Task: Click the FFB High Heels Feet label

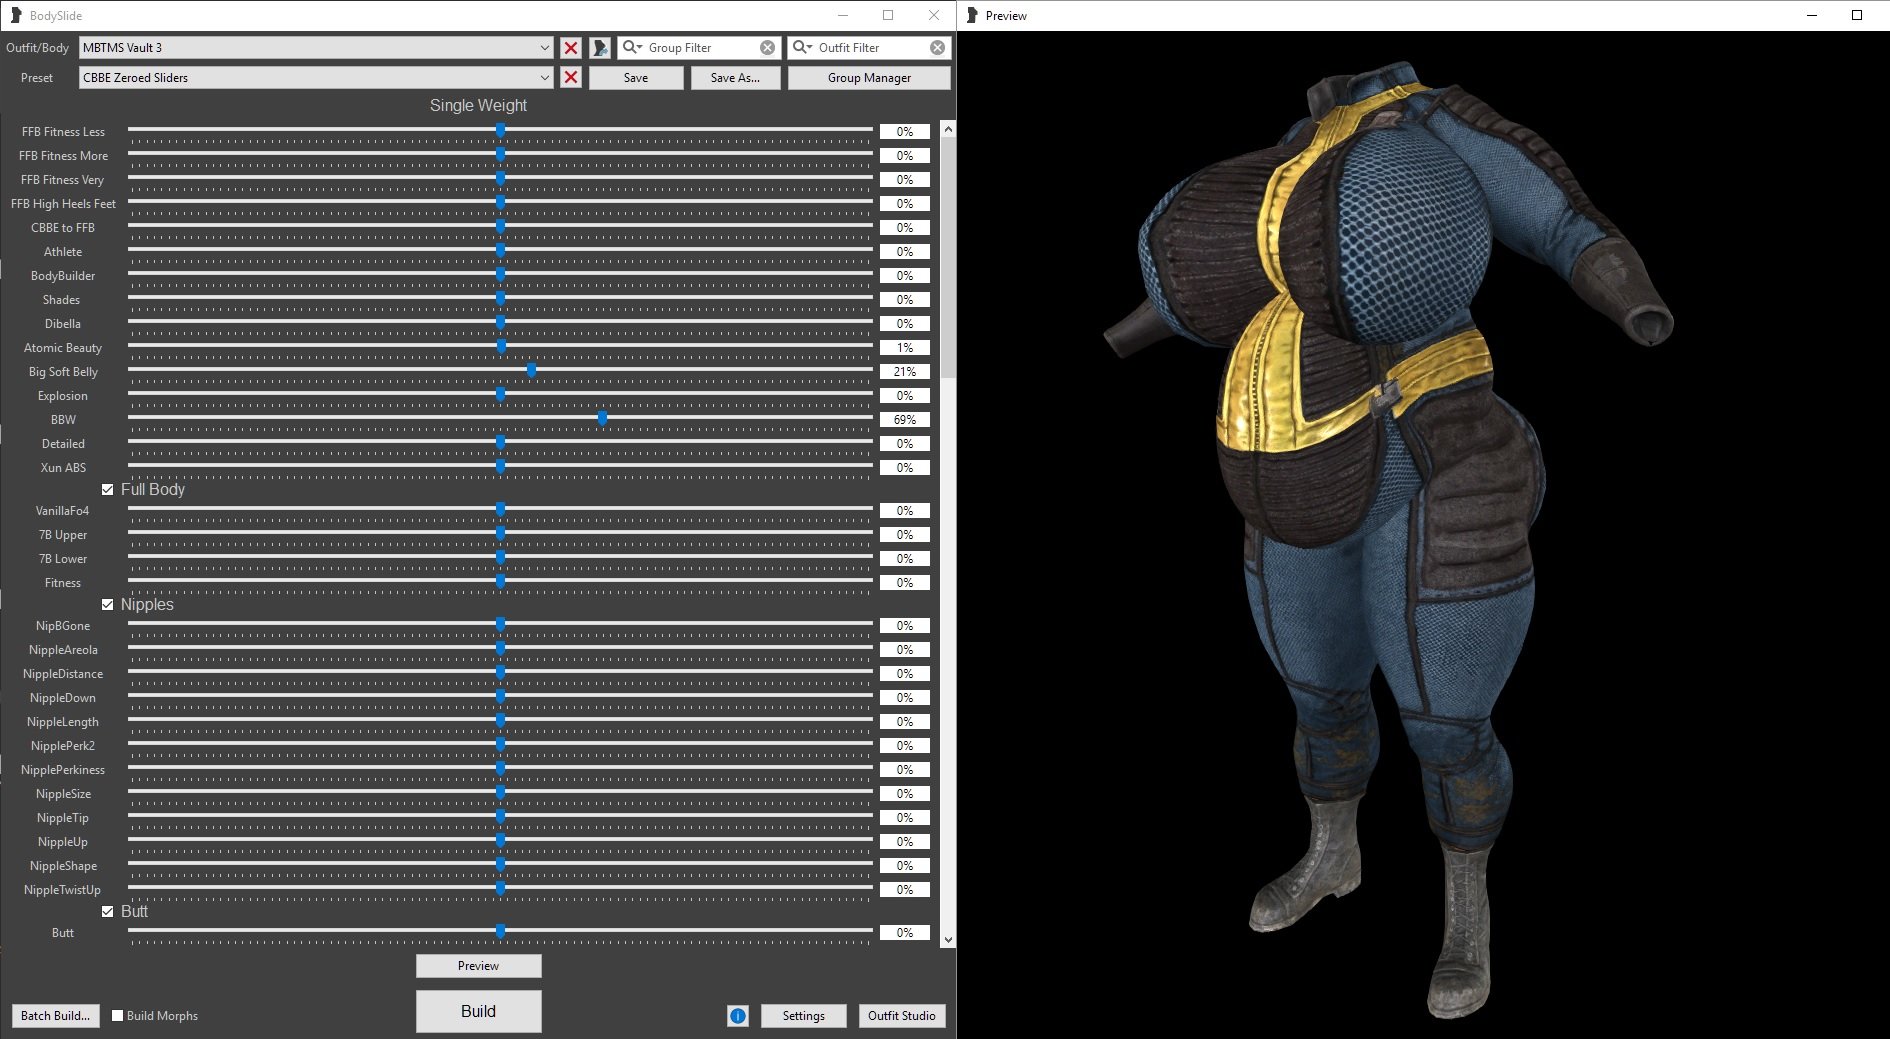Action: click(63, 204)
